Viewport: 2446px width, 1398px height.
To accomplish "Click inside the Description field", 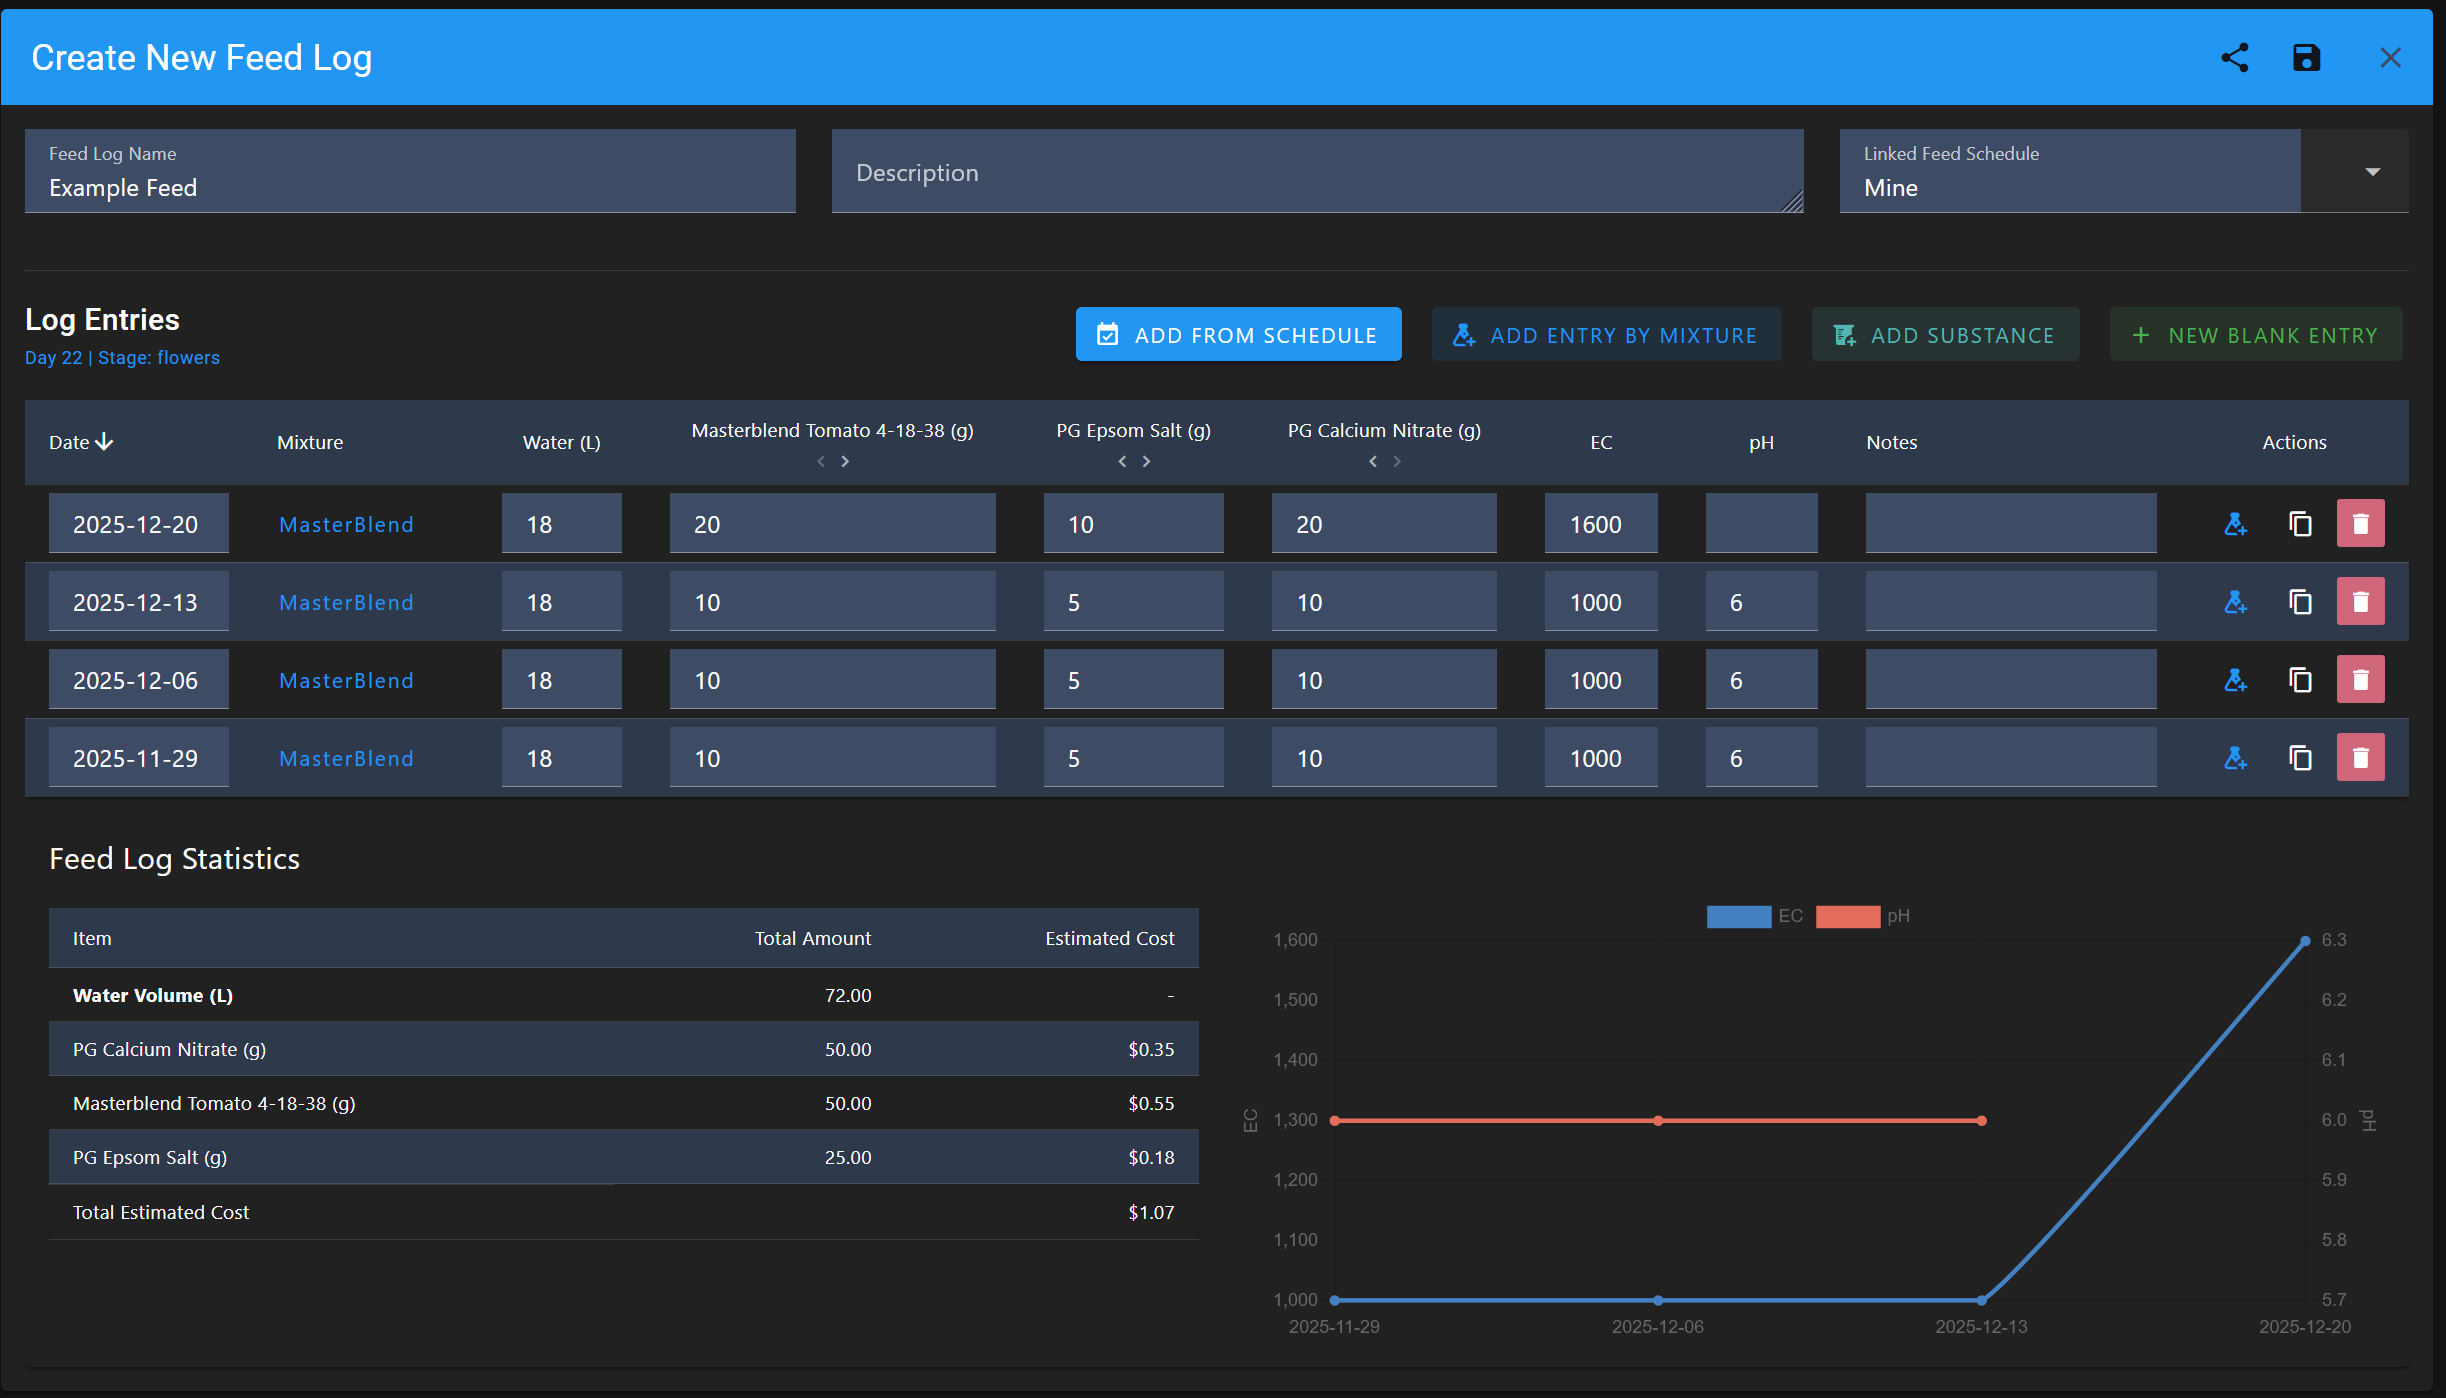I will point(1317,171).
